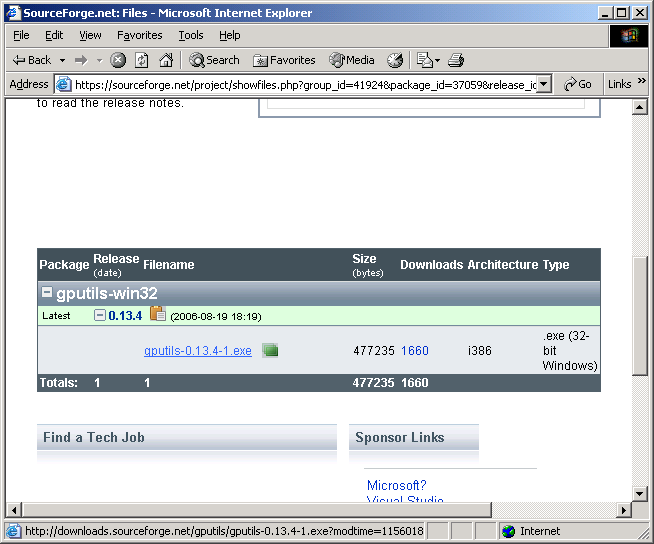Click the (2006-08-19 18:19) release date
This screenshot has width=654, height=544.
[x=216, y=317]
